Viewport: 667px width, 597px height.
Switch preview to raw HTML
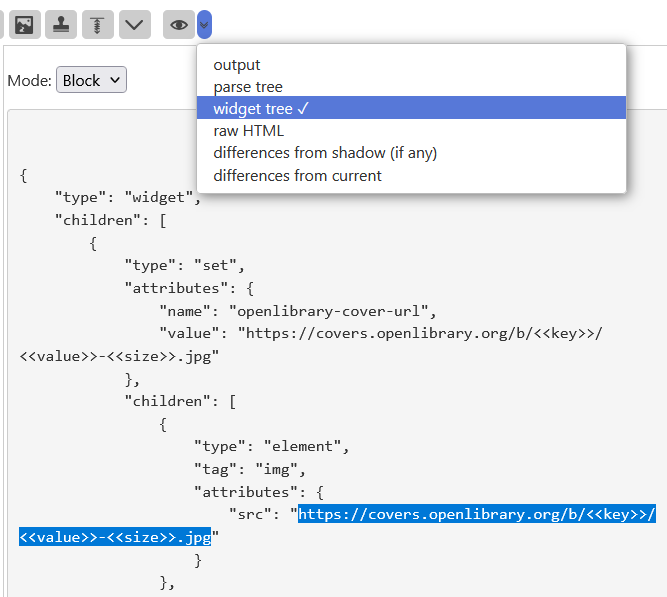point(249,131)
